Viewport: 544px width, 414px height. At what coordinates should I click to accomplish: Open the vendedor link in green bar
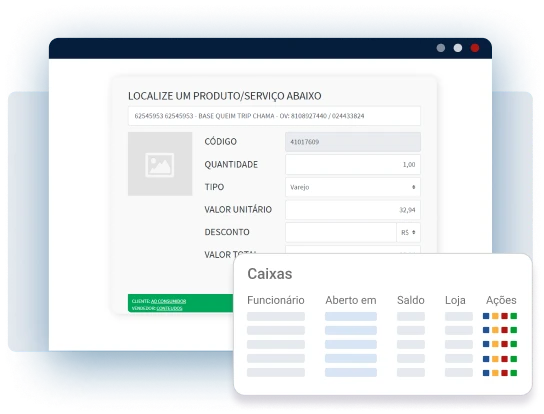click(x=169, y=308)
